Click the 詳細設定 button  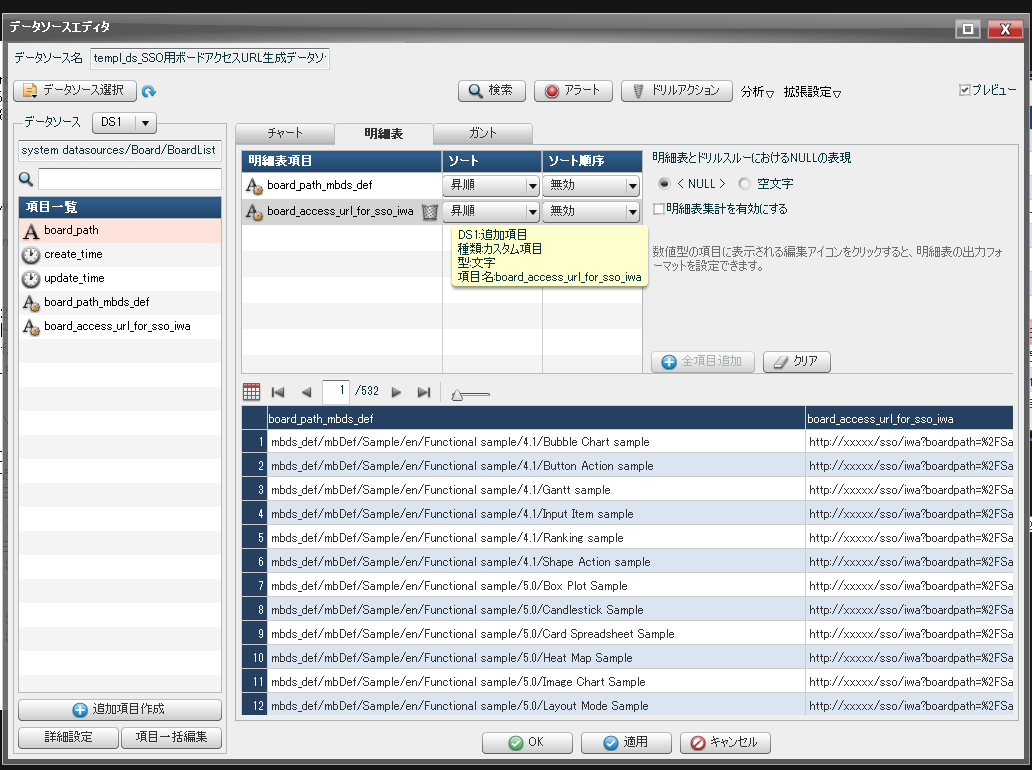click(68, 737)
